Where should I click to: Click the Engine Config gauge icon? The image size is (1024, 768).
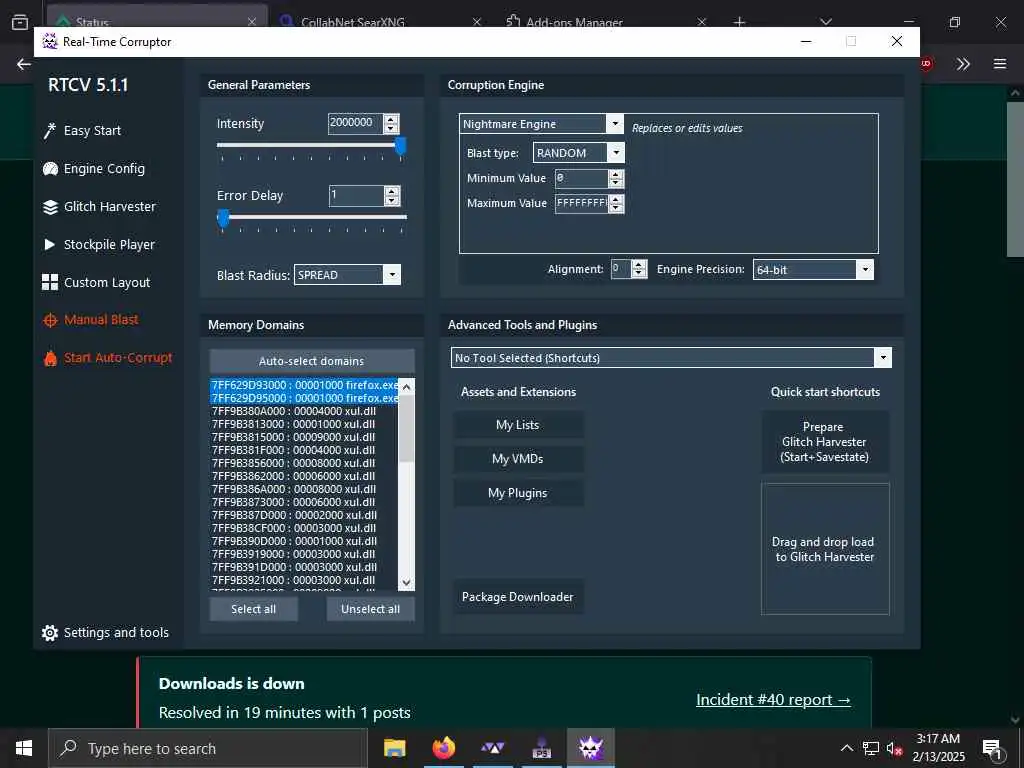pos(50,168)
